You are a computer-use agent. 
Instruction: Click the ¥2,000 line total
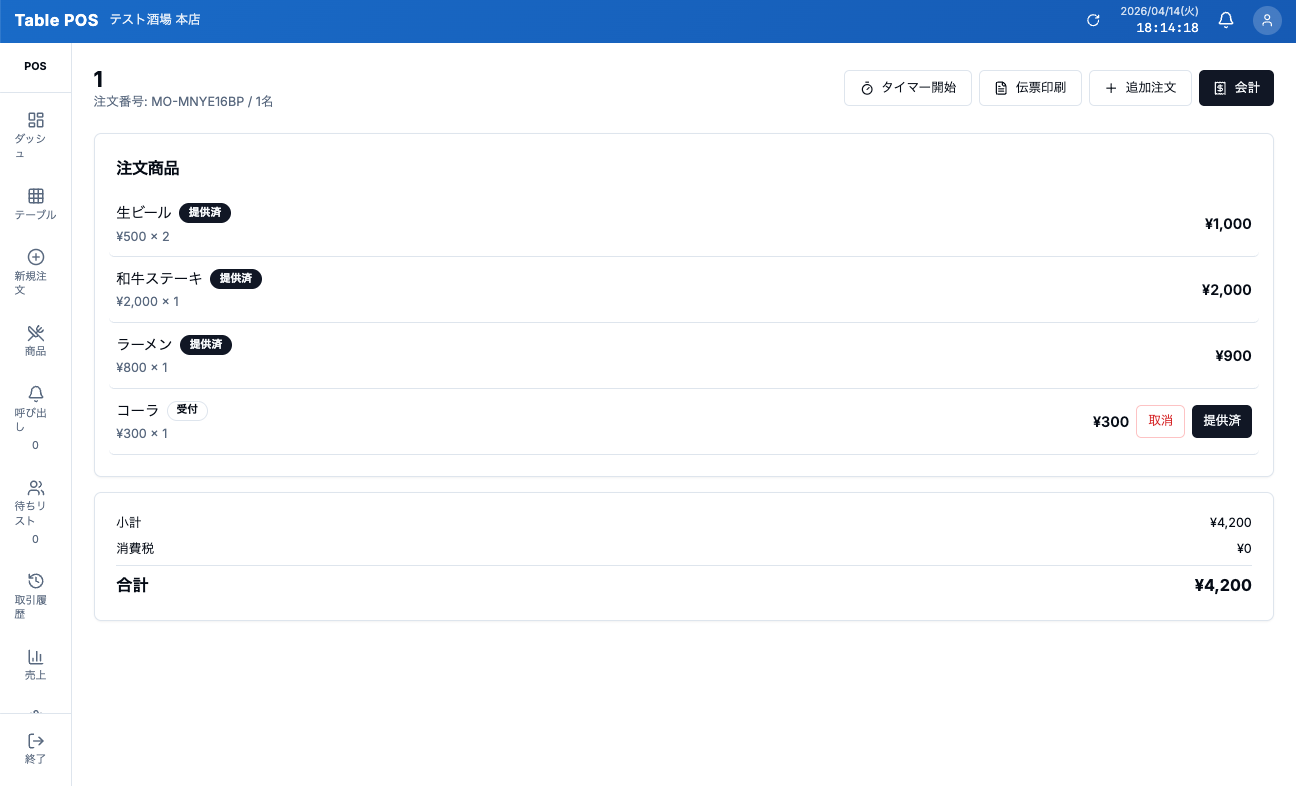click(x=1227, y=290)
